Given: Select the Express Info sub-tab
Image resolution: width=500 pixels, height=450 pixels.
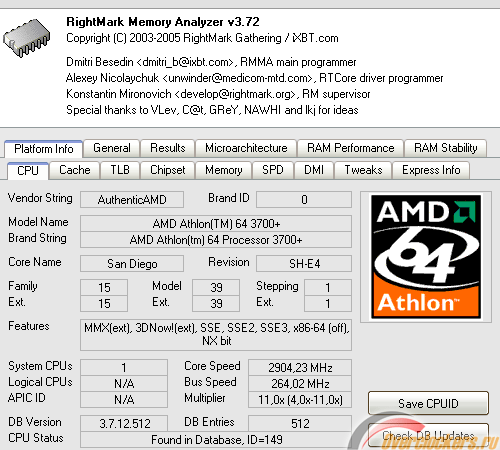Looking at the screenshot, I should 431,170.
